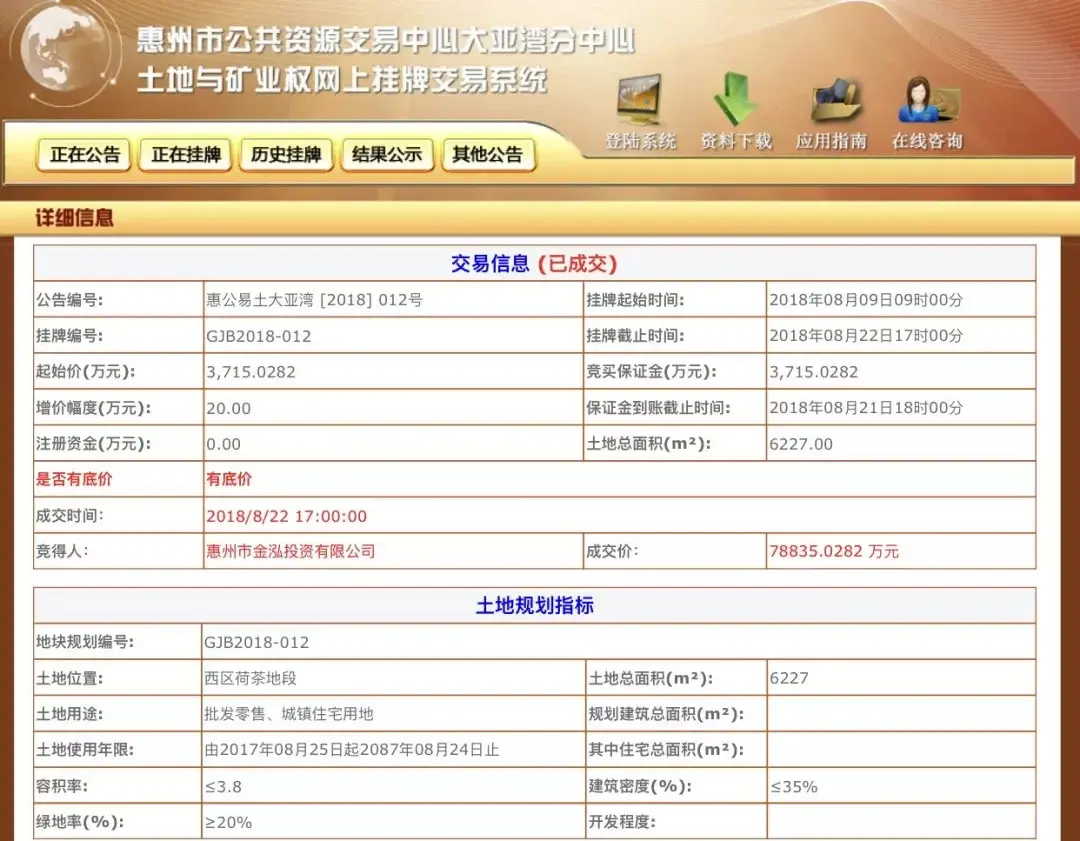This screenshot has height=841, width=1080.
Task: Select the land use 批发零售、城镇住宅用地
Action: 289,714
